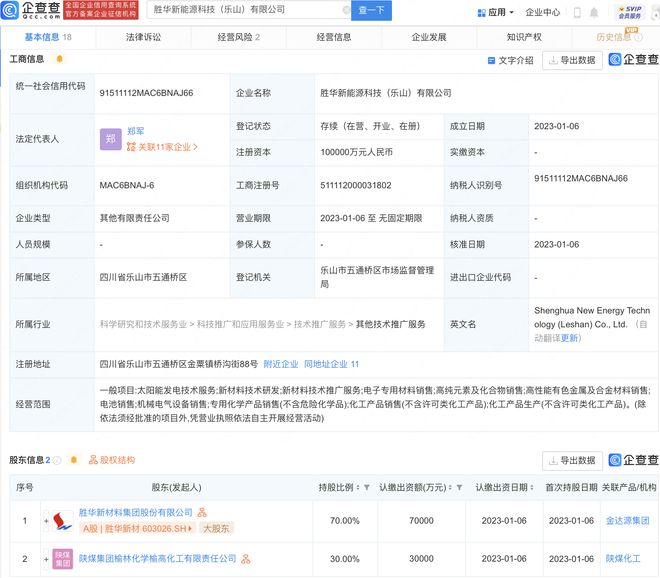This screenshot has height=578, width=660.
Task: Open 陕煤集团榆林化学榆高化工有限责任公司 link
Action: pos(157,559)
